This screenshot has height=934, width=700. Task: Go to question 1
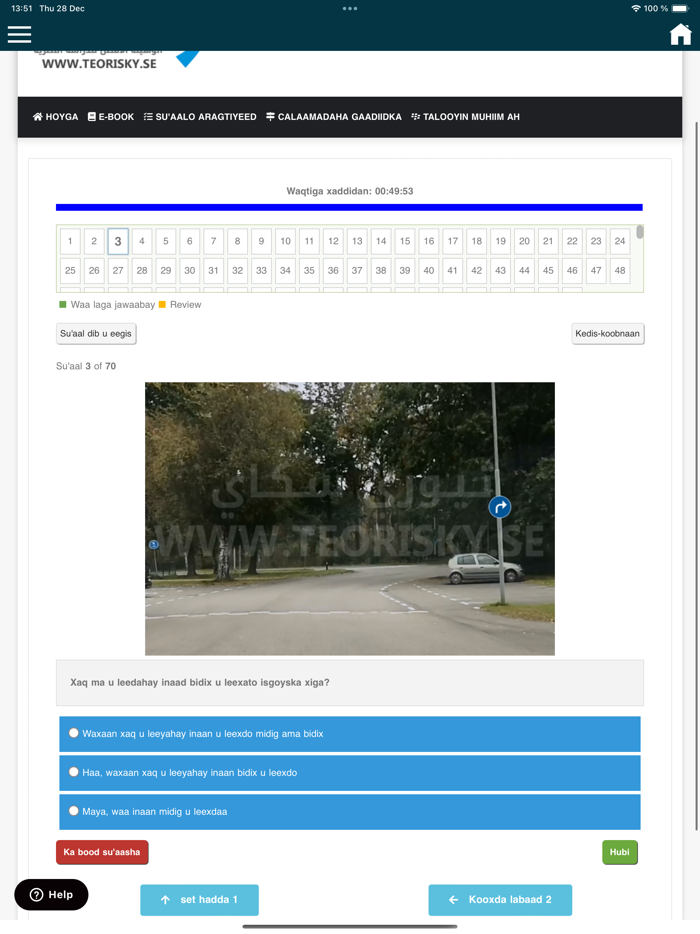[x=70, y=241]
